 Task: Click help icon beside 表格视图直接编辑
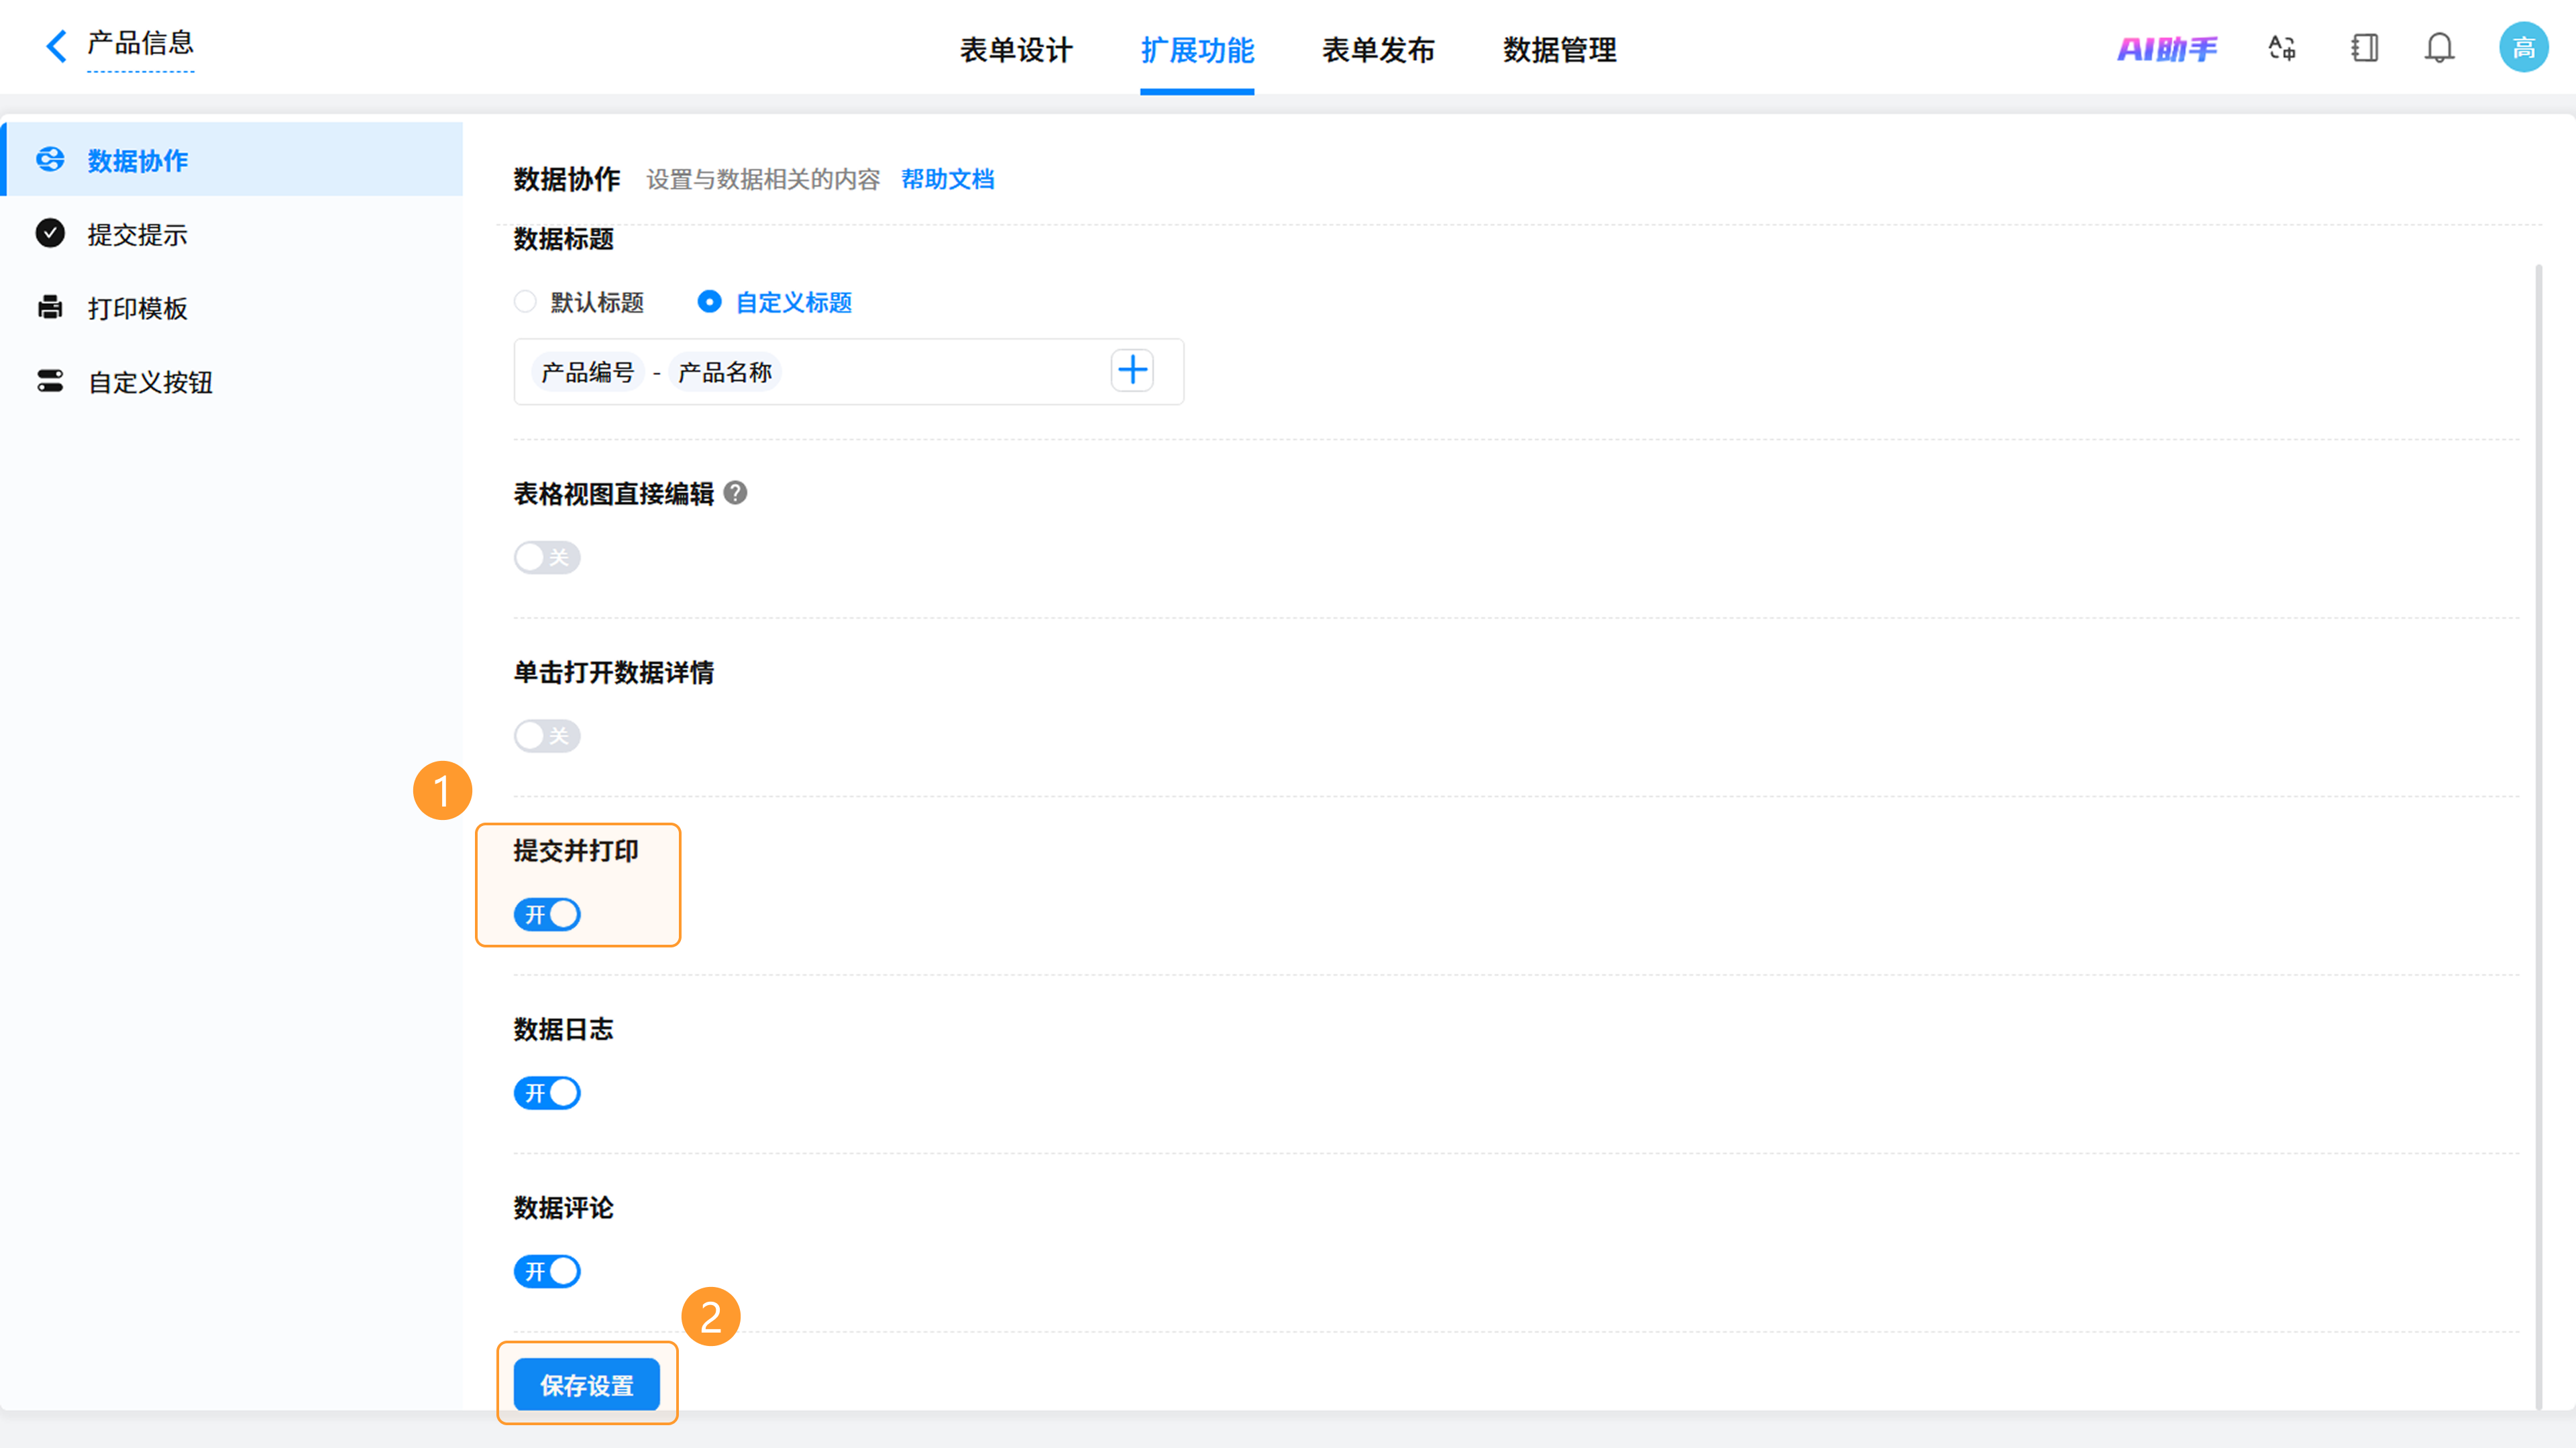click(x=735, y=493)
